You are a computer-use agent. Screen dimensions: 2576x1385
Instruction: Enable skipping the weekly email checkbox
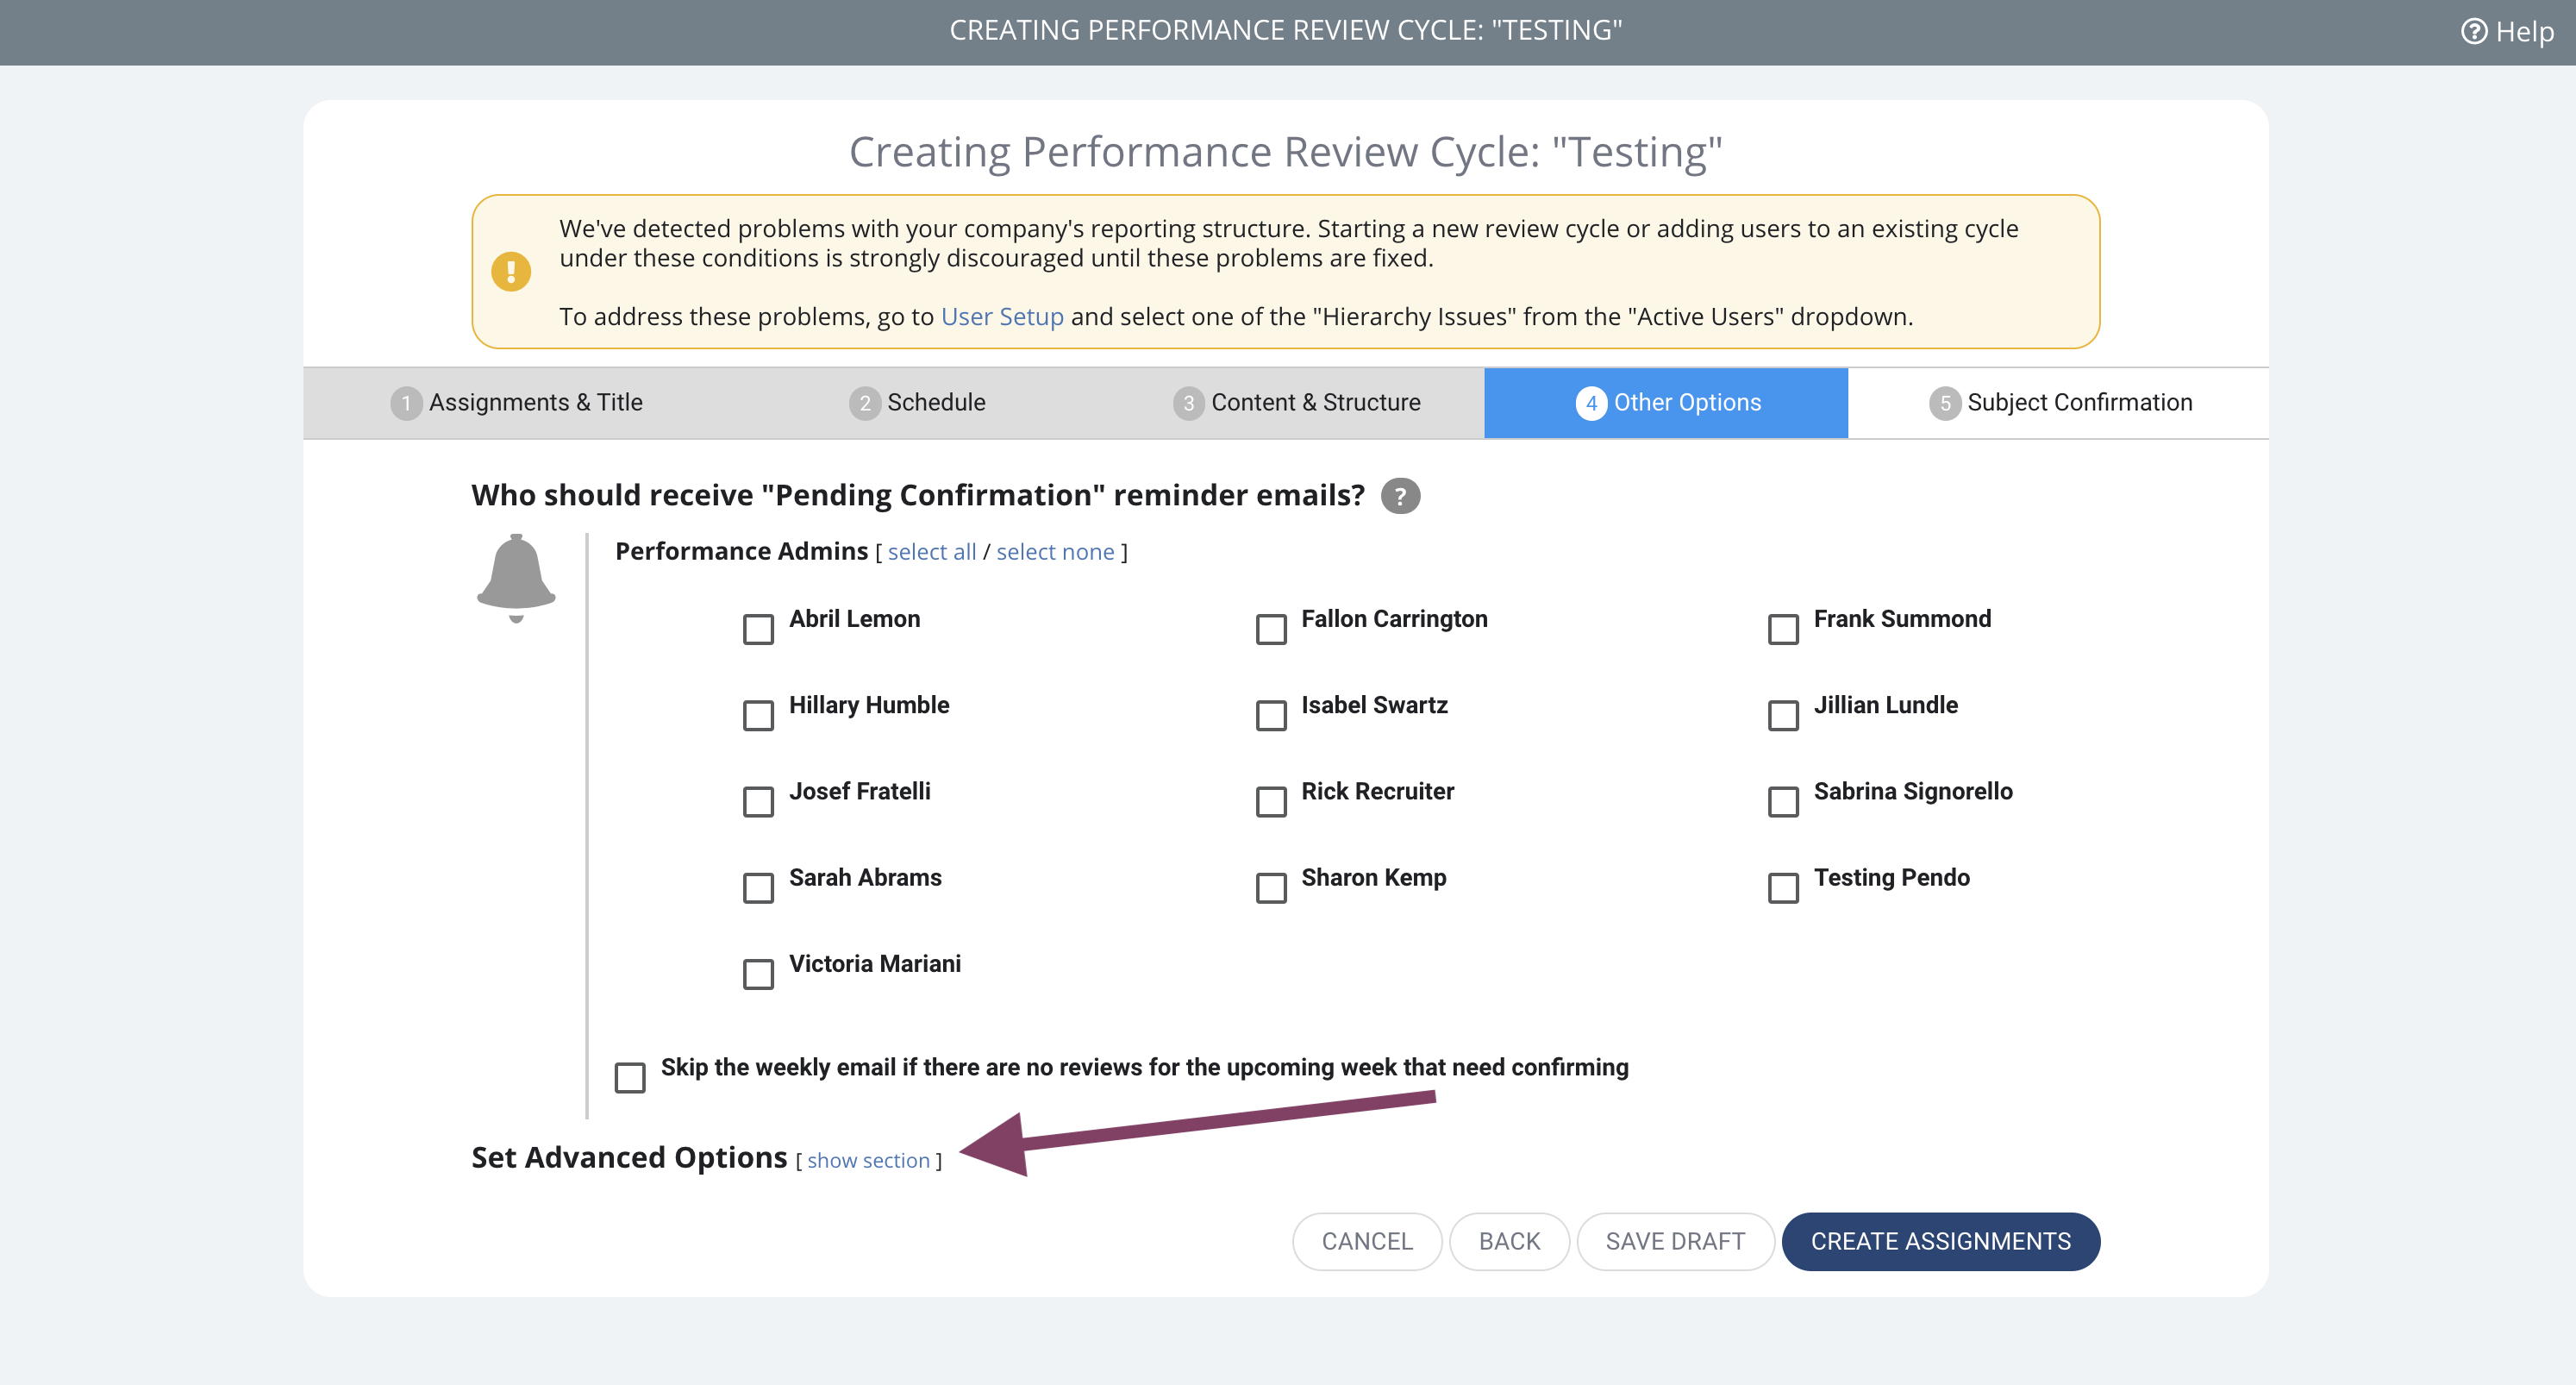click(630, 1077)
